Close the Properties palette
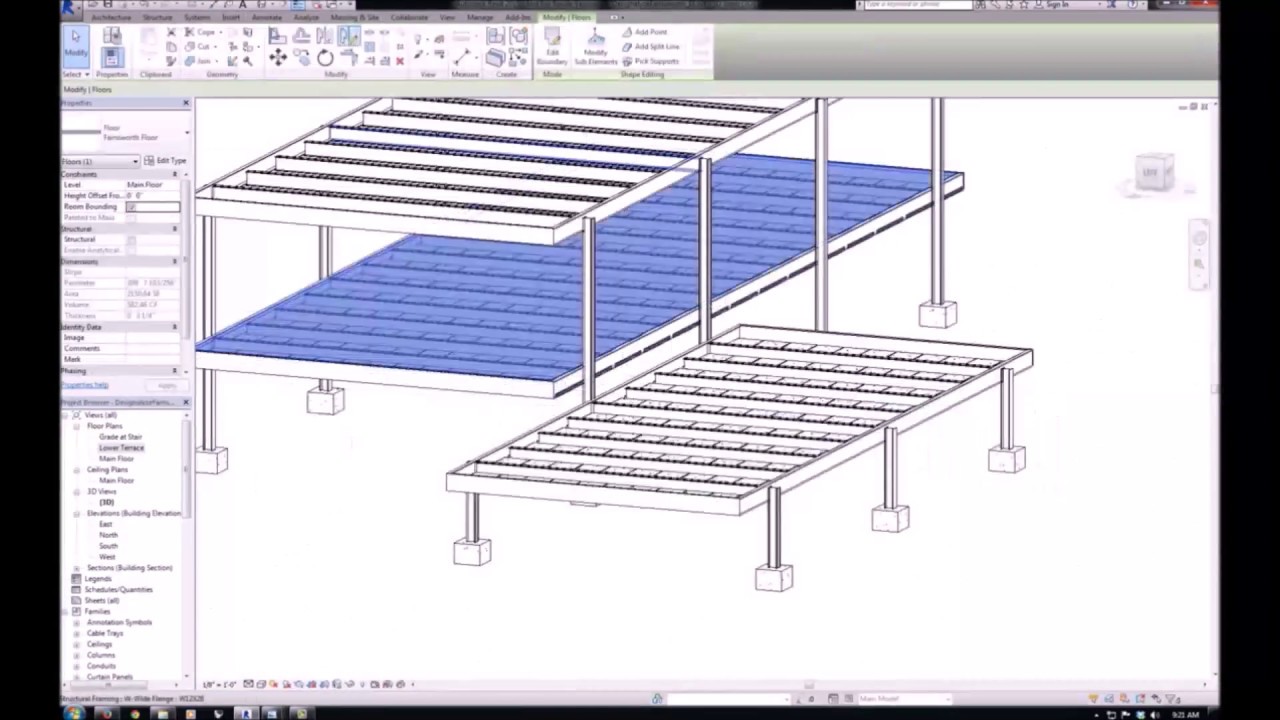The width and height of the screenshot is (1280, 720). pyautogui.click(x=186, y=103)
